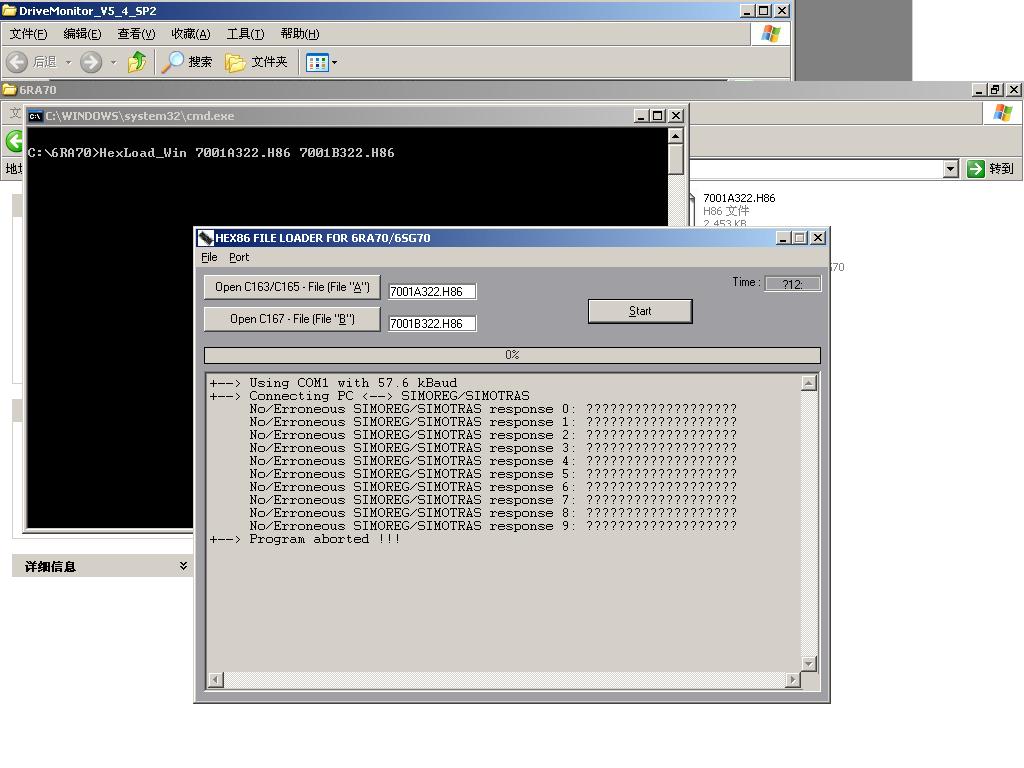Maximize the DriveMonitor_V5_4_SP2 window
Image resolution: width=1024 pixels, height=768 pixels.
click(x=764, y=10)
